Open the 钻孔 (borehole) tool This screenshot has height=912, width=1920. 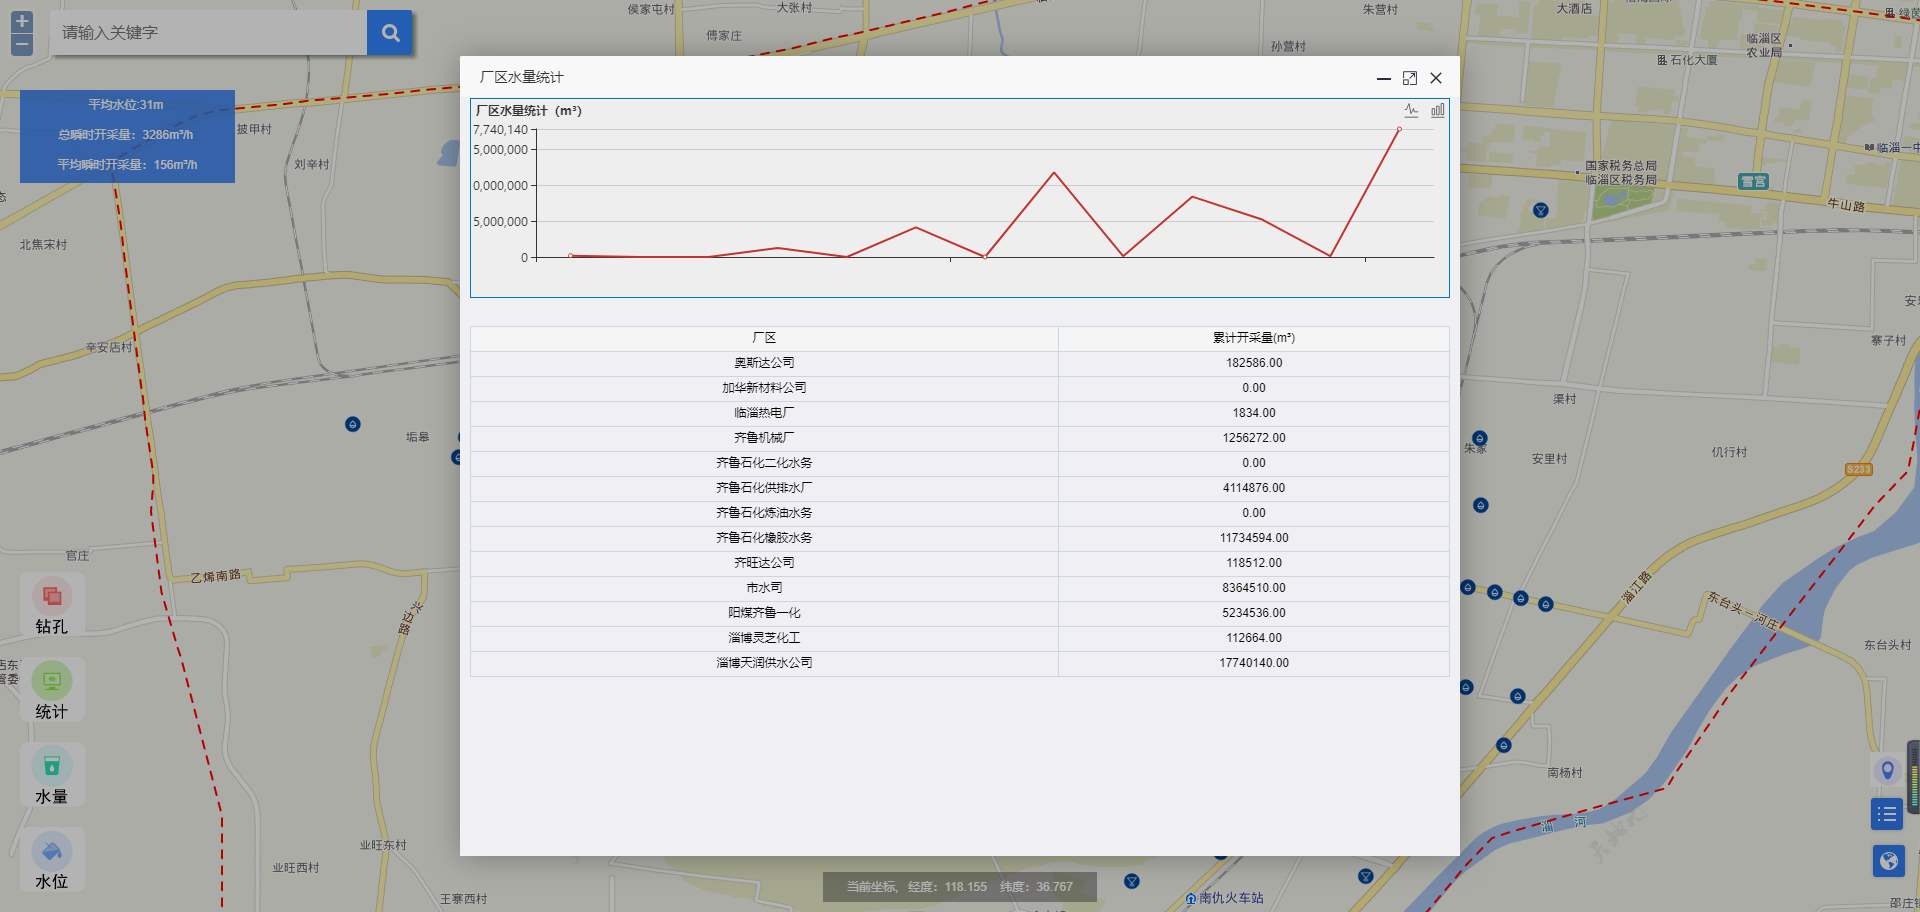(52, 606)
